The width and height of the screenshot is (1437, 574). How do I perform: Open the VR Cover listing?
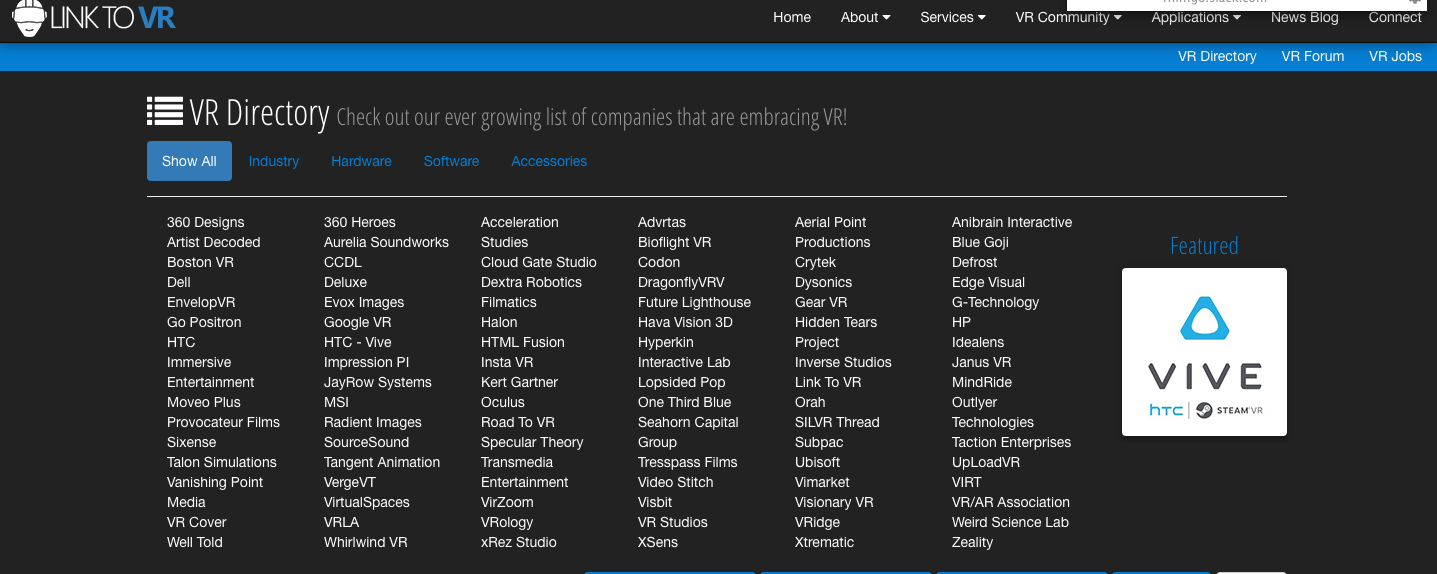[x=197, y=522]
